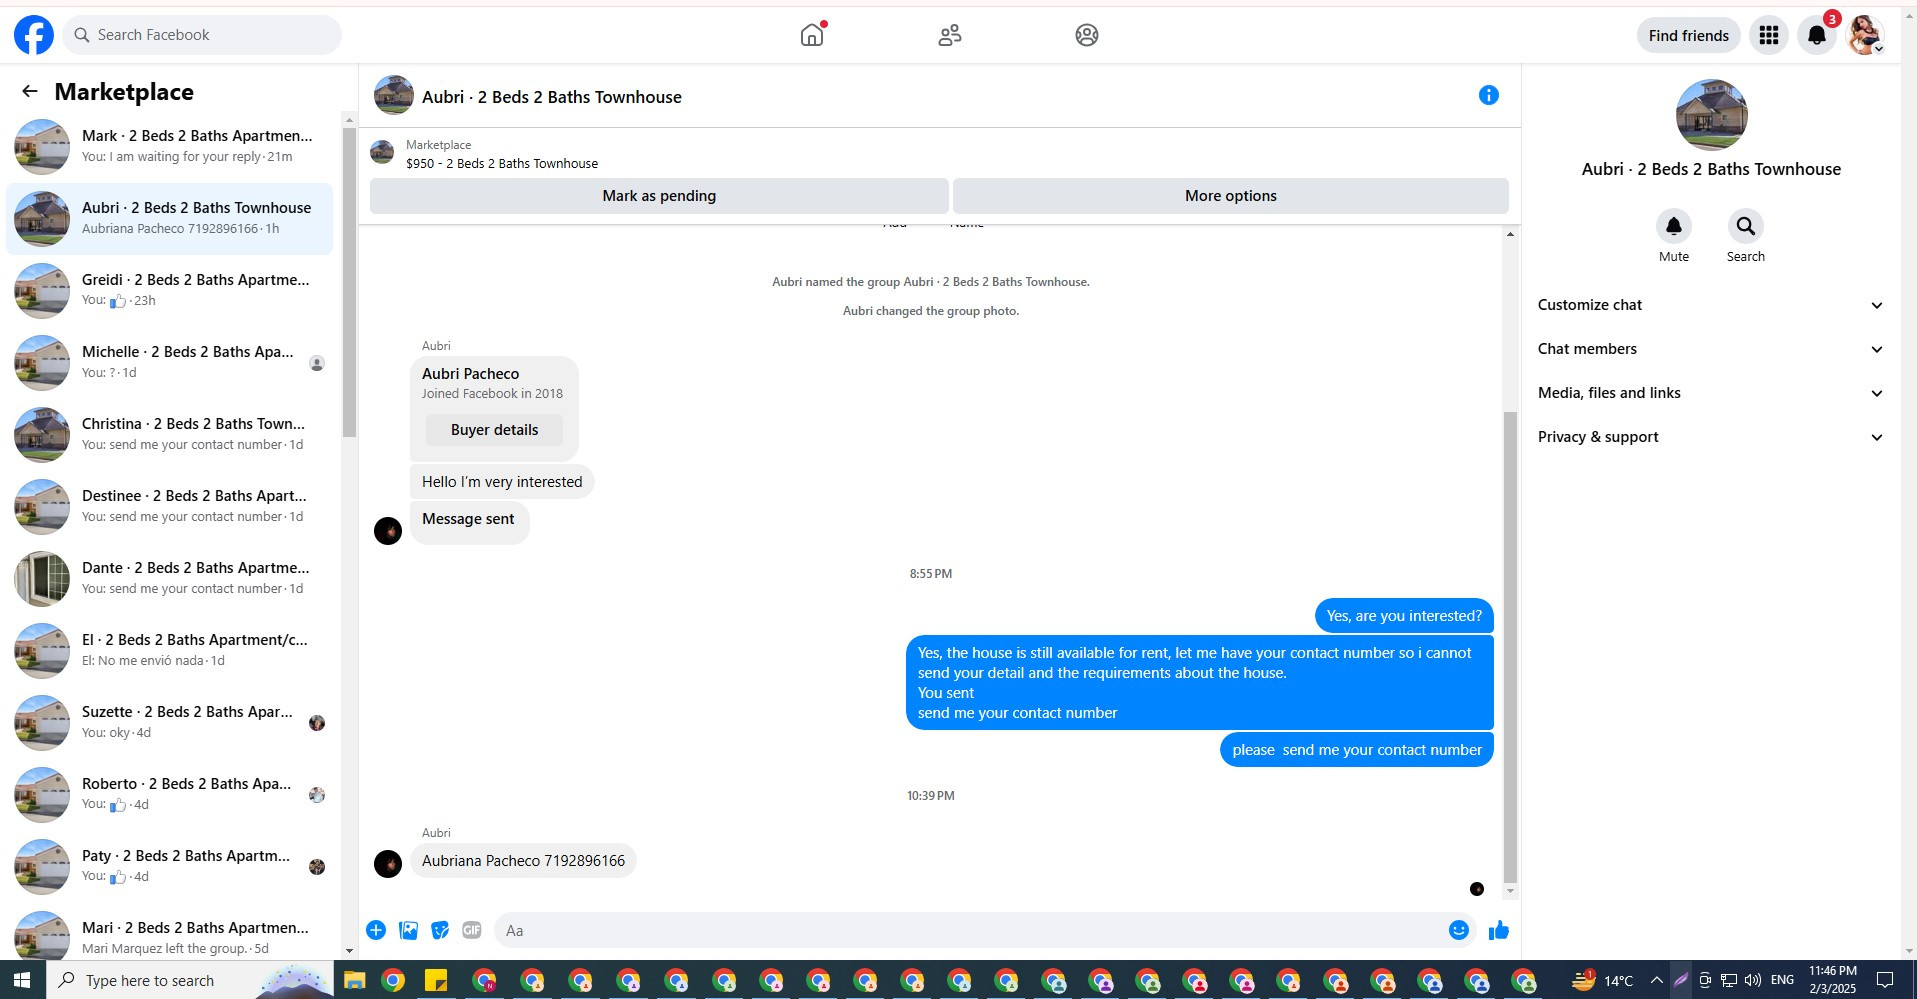
Task: Open the 14°C weather widget
Action: click(1602, 980)
